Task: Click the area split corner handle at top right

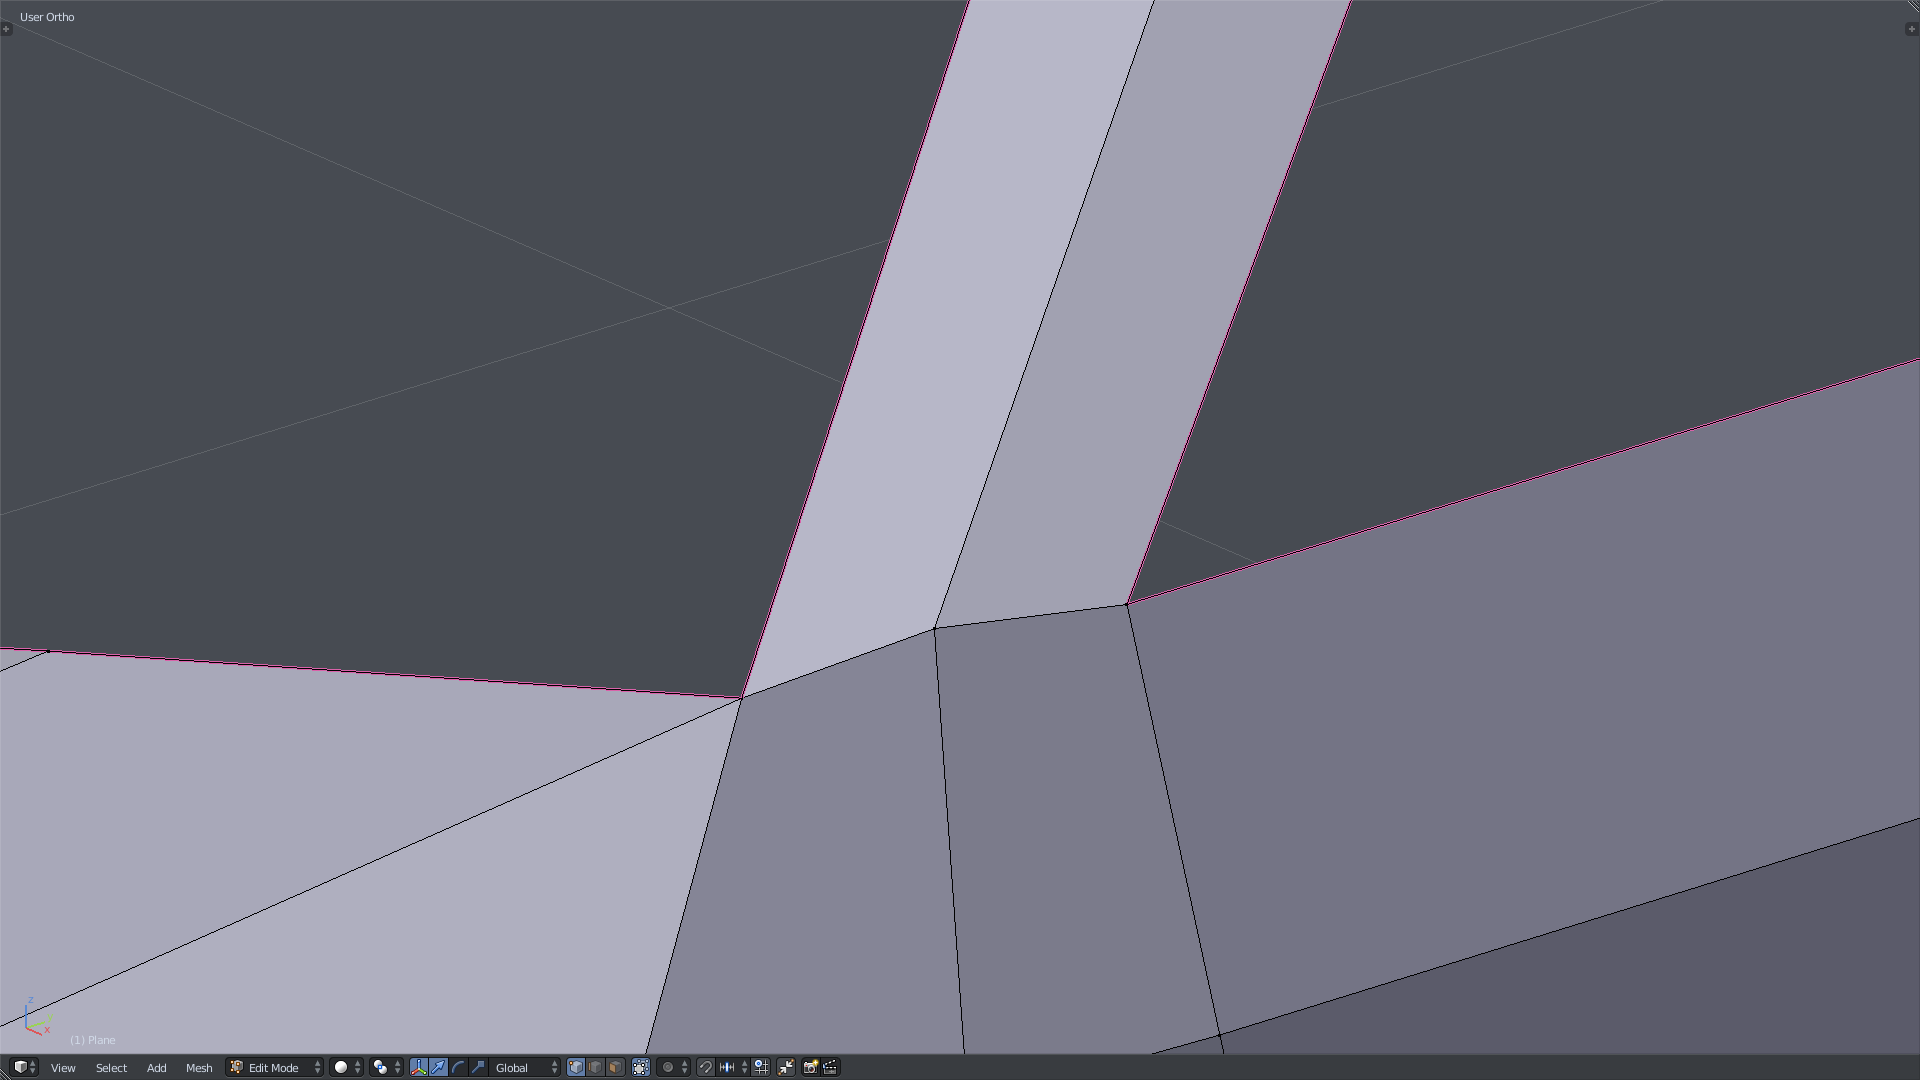Action: pos(1913,6)
